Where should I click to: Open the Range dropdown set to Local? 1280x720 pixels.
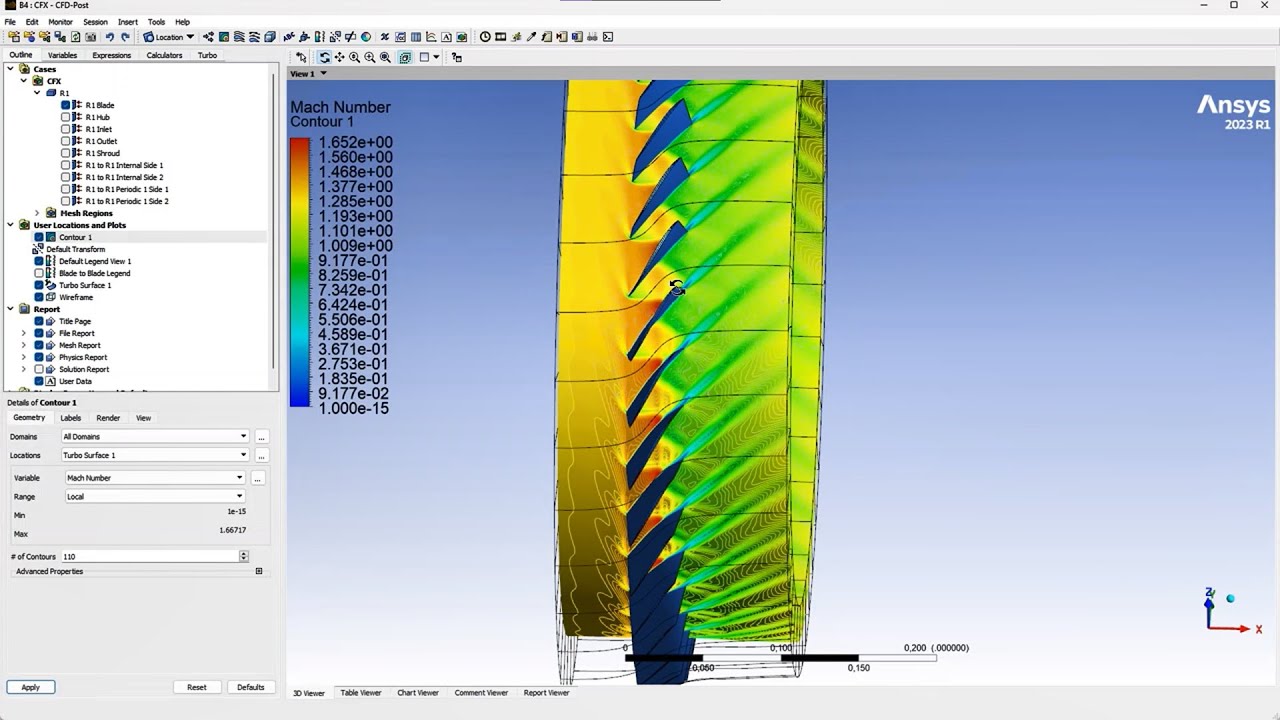tap(155, 496)
